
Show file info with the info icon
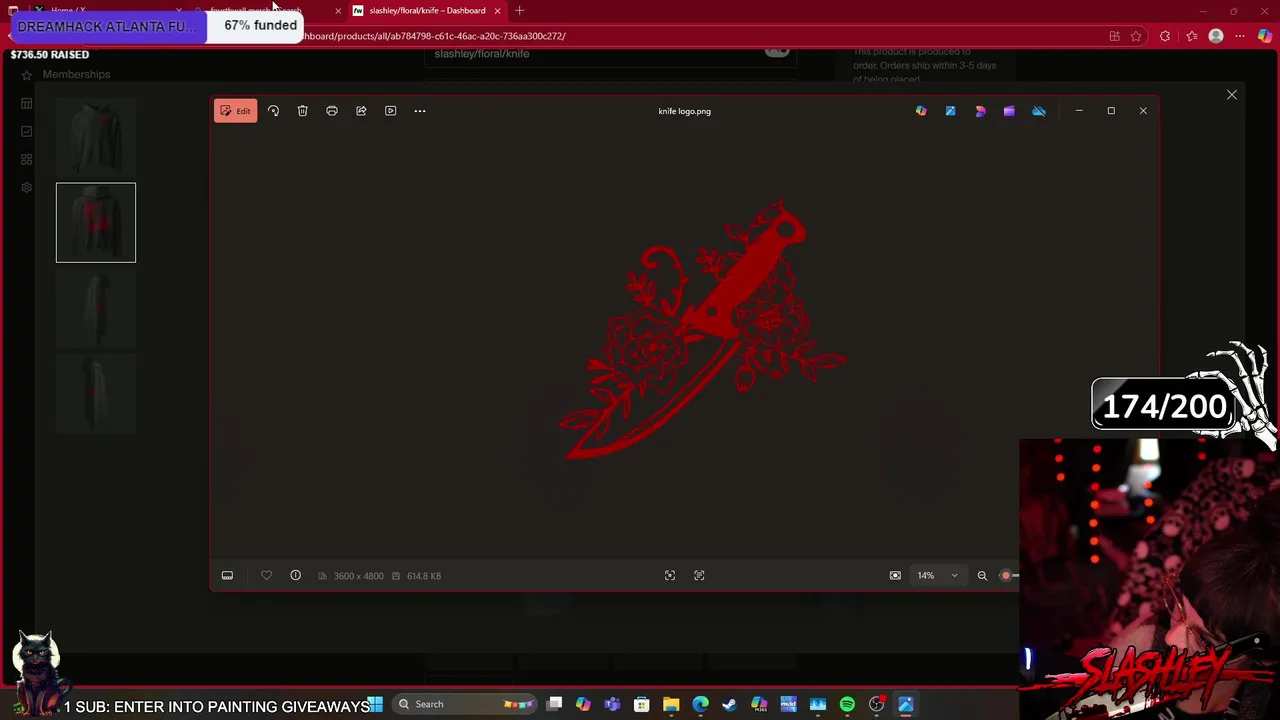coord(295,576)
